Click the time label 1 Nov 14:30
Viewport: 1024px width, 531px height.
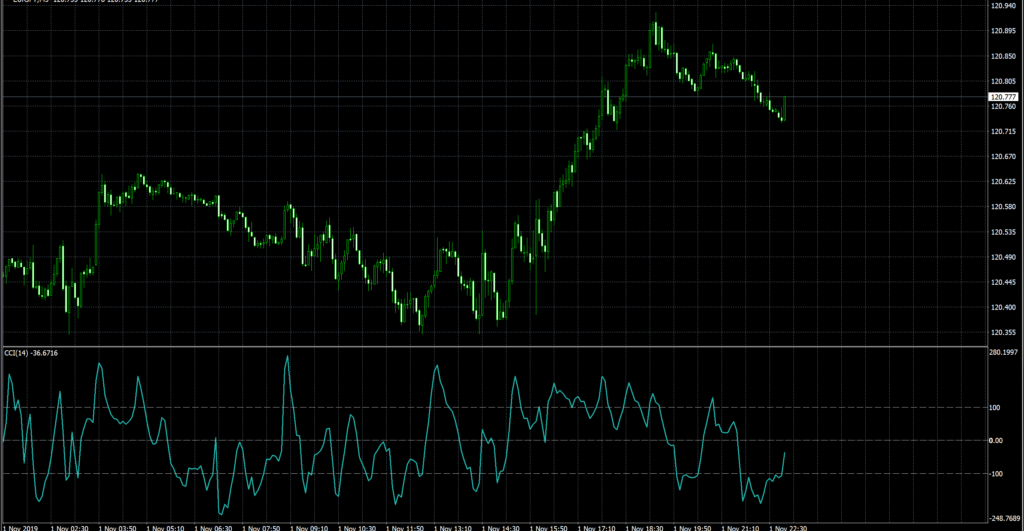point(501,528)
